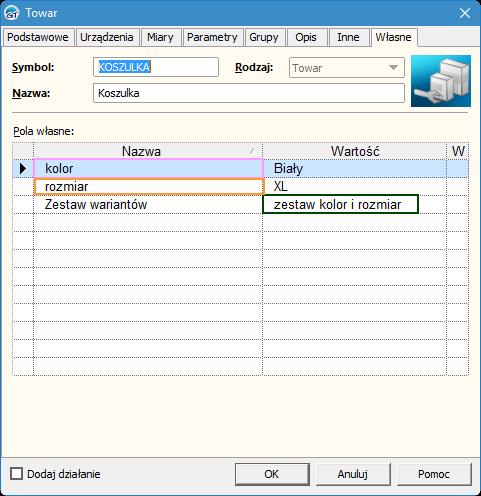
Task: Open the Urządzenia tab
Action: tap(107, 37)
